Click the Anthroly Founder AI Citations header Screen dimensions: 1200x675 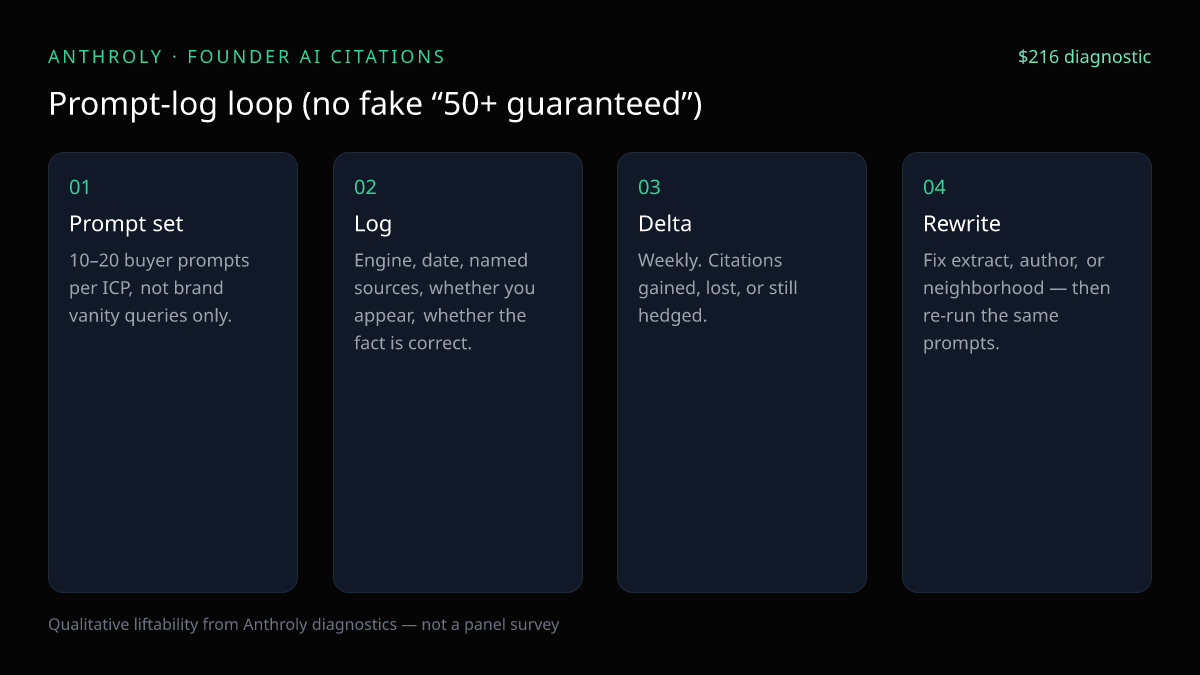pos(247,57)
